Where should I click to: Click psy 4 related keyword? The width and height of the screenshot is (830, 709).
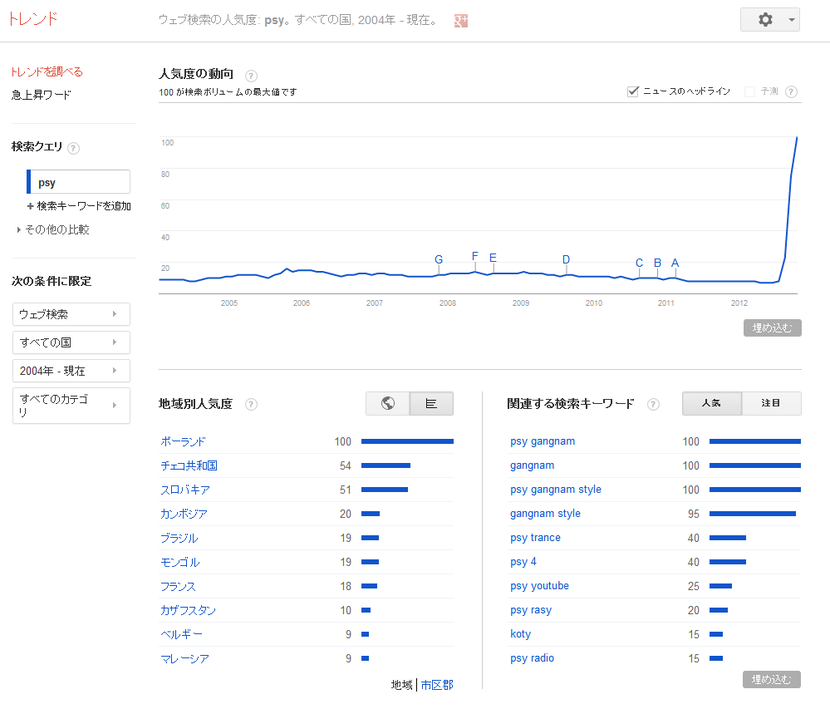[x=523, y=562]
